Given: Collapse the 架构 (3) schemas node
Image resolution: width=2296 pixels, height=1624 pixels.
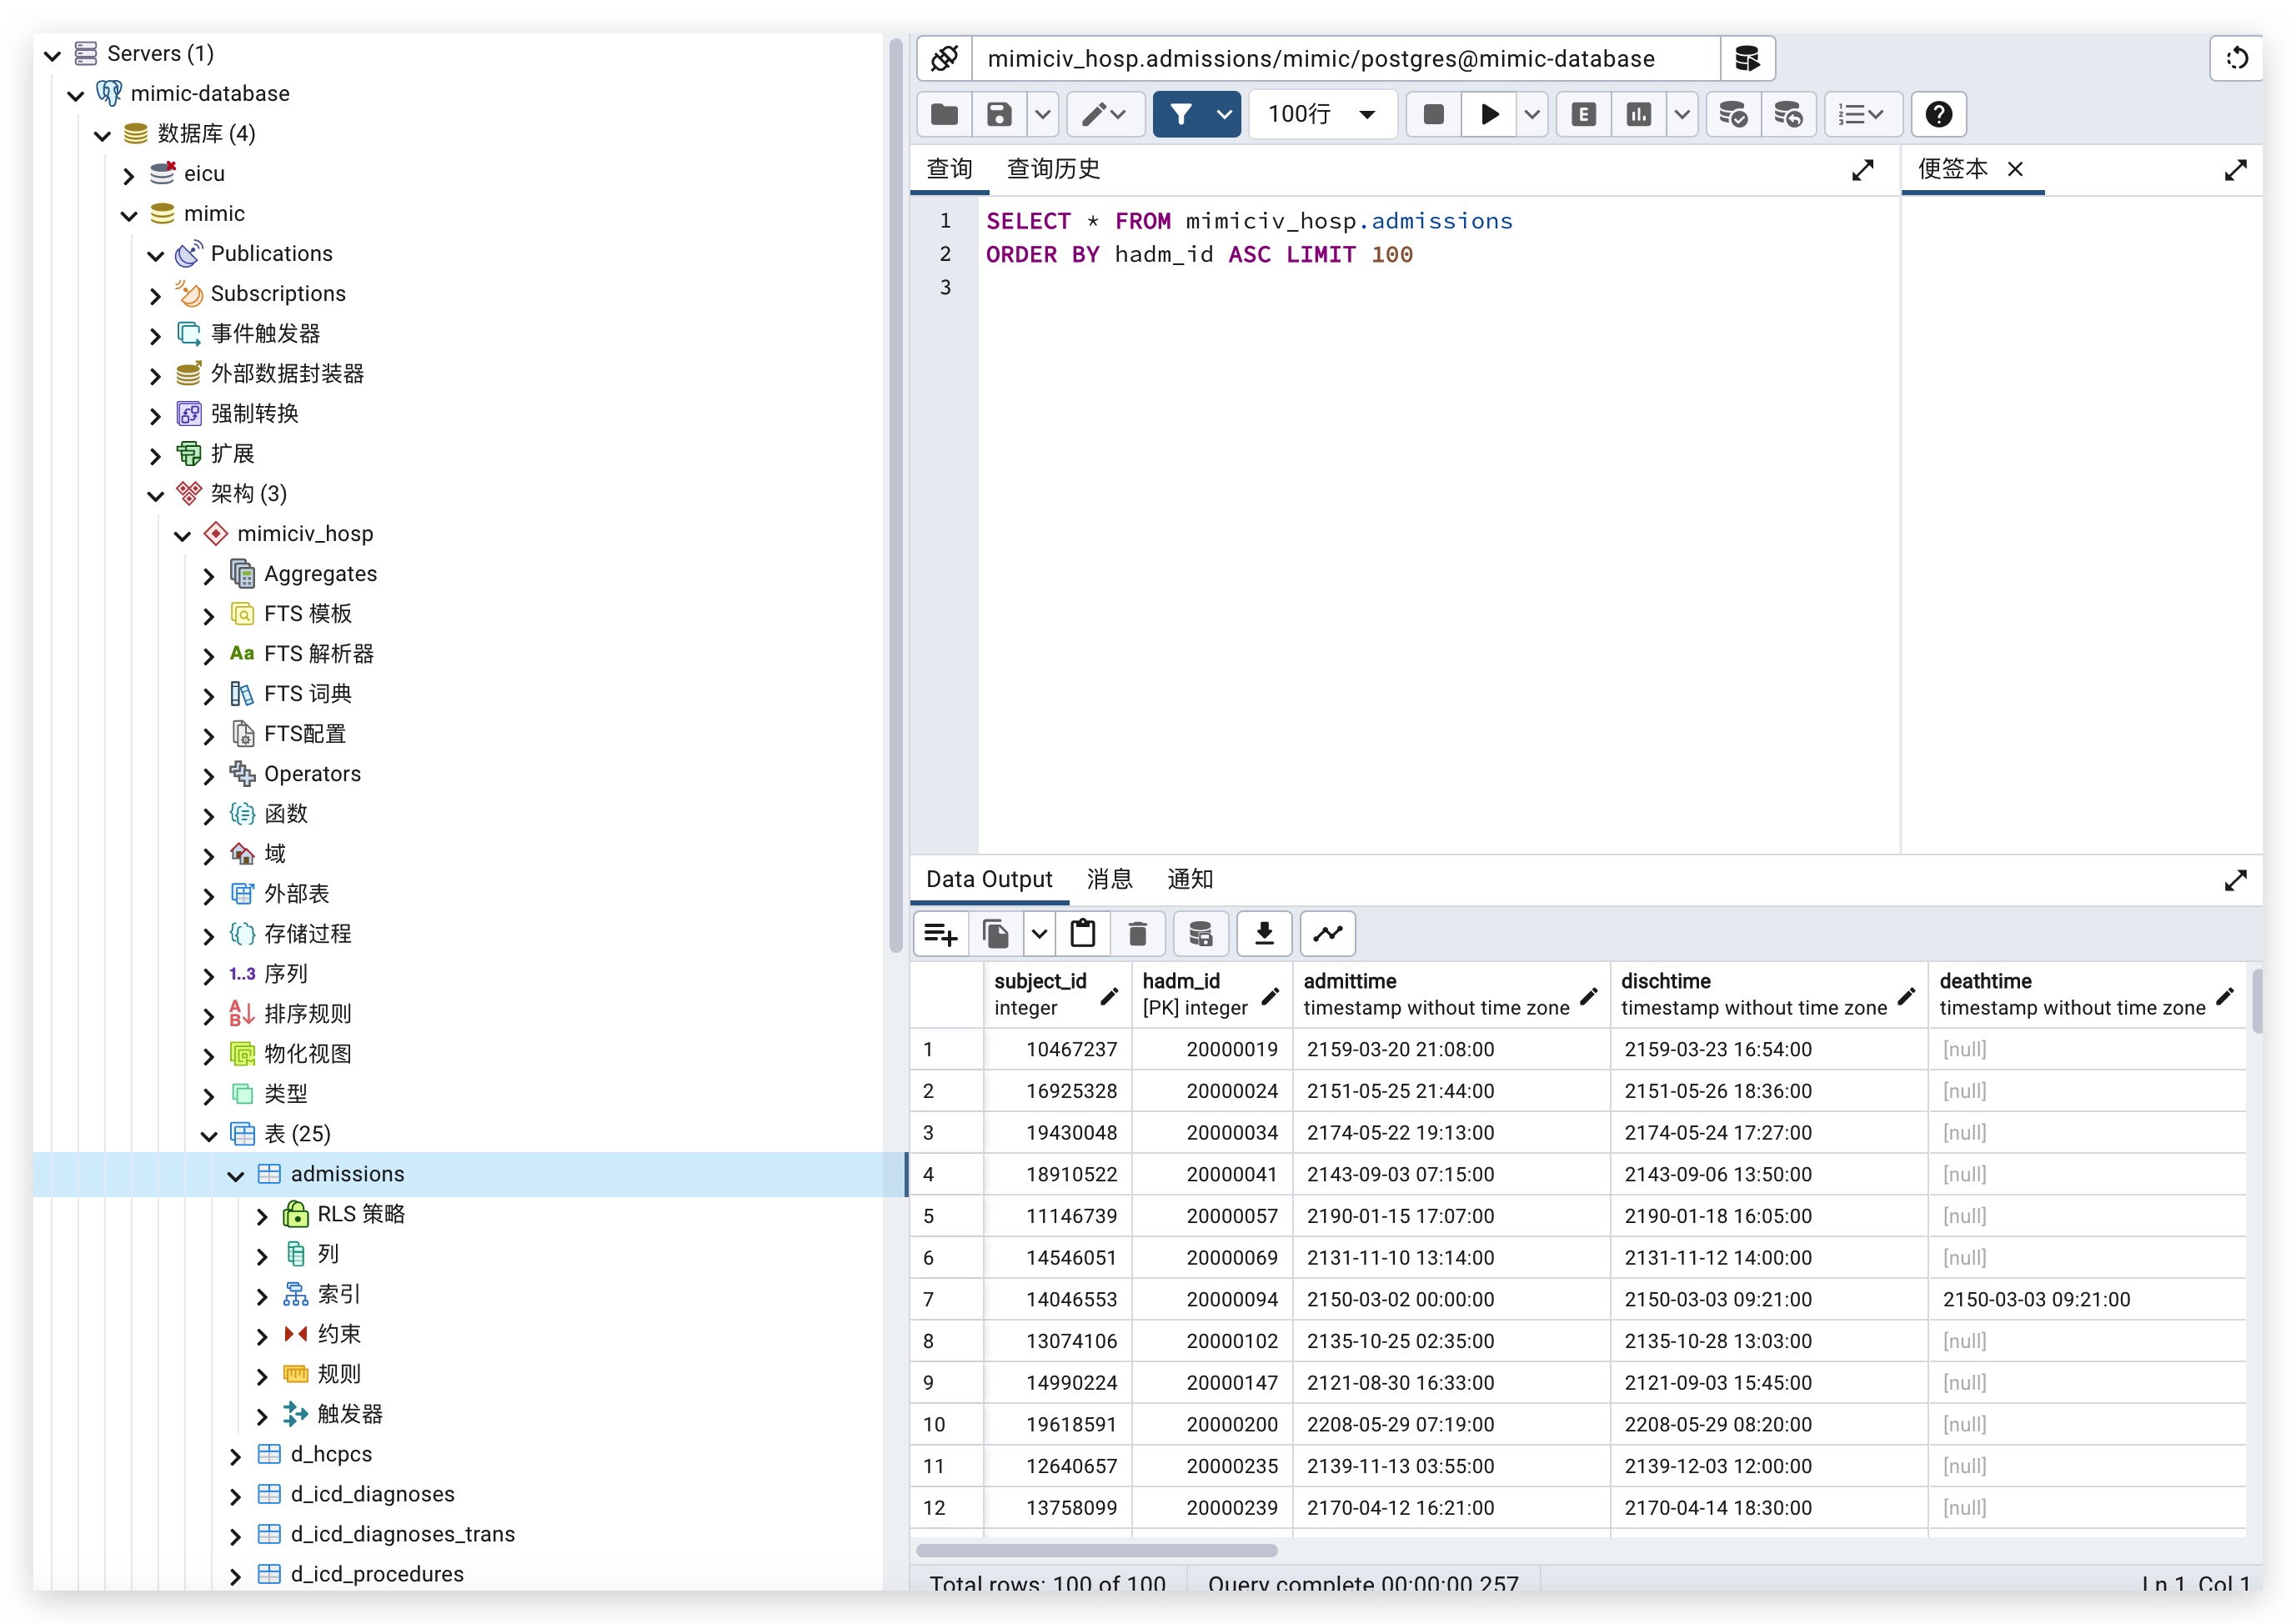Looking at the screenshot, I should [155, 495].
